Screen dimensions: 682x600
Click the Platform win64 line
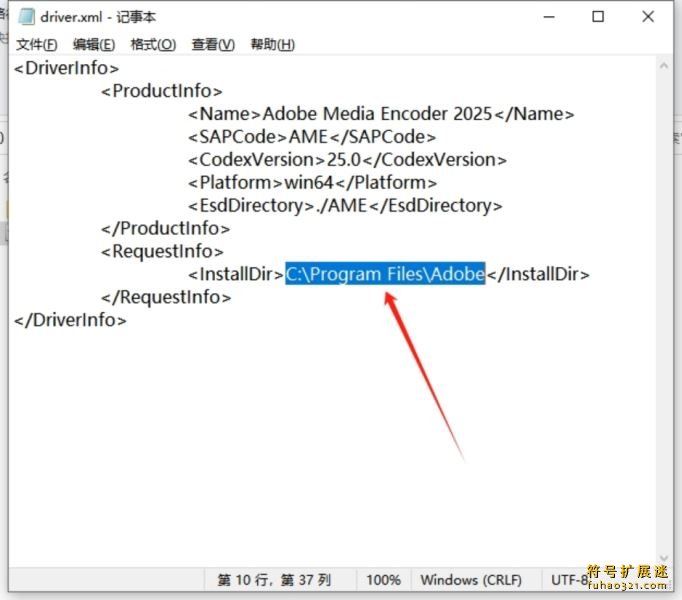pyautogui.click(x=312, y=183)
